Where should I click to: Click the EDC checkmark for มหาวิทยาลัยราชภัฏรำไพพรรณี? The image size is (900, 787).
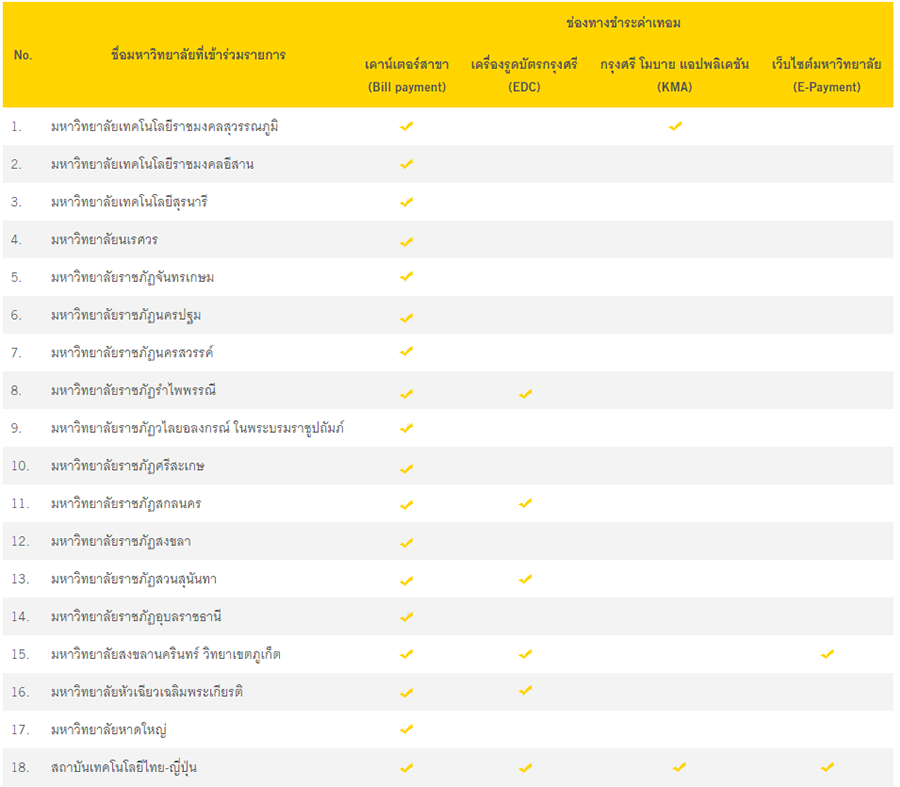coord(525,393)
